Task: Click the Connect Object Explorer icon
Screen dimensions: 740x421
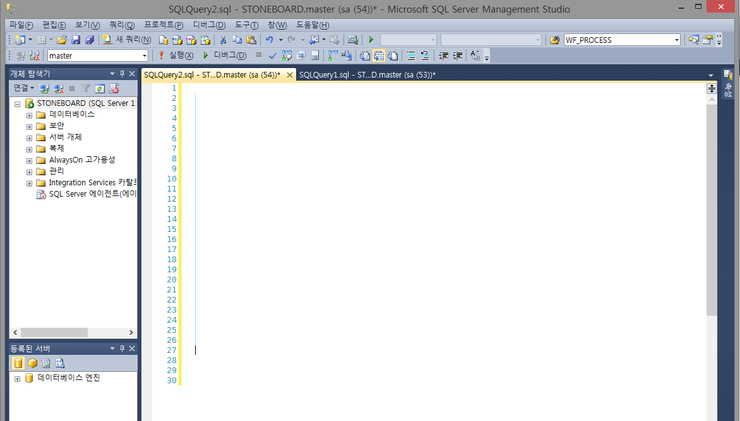Action: (44, 88)
